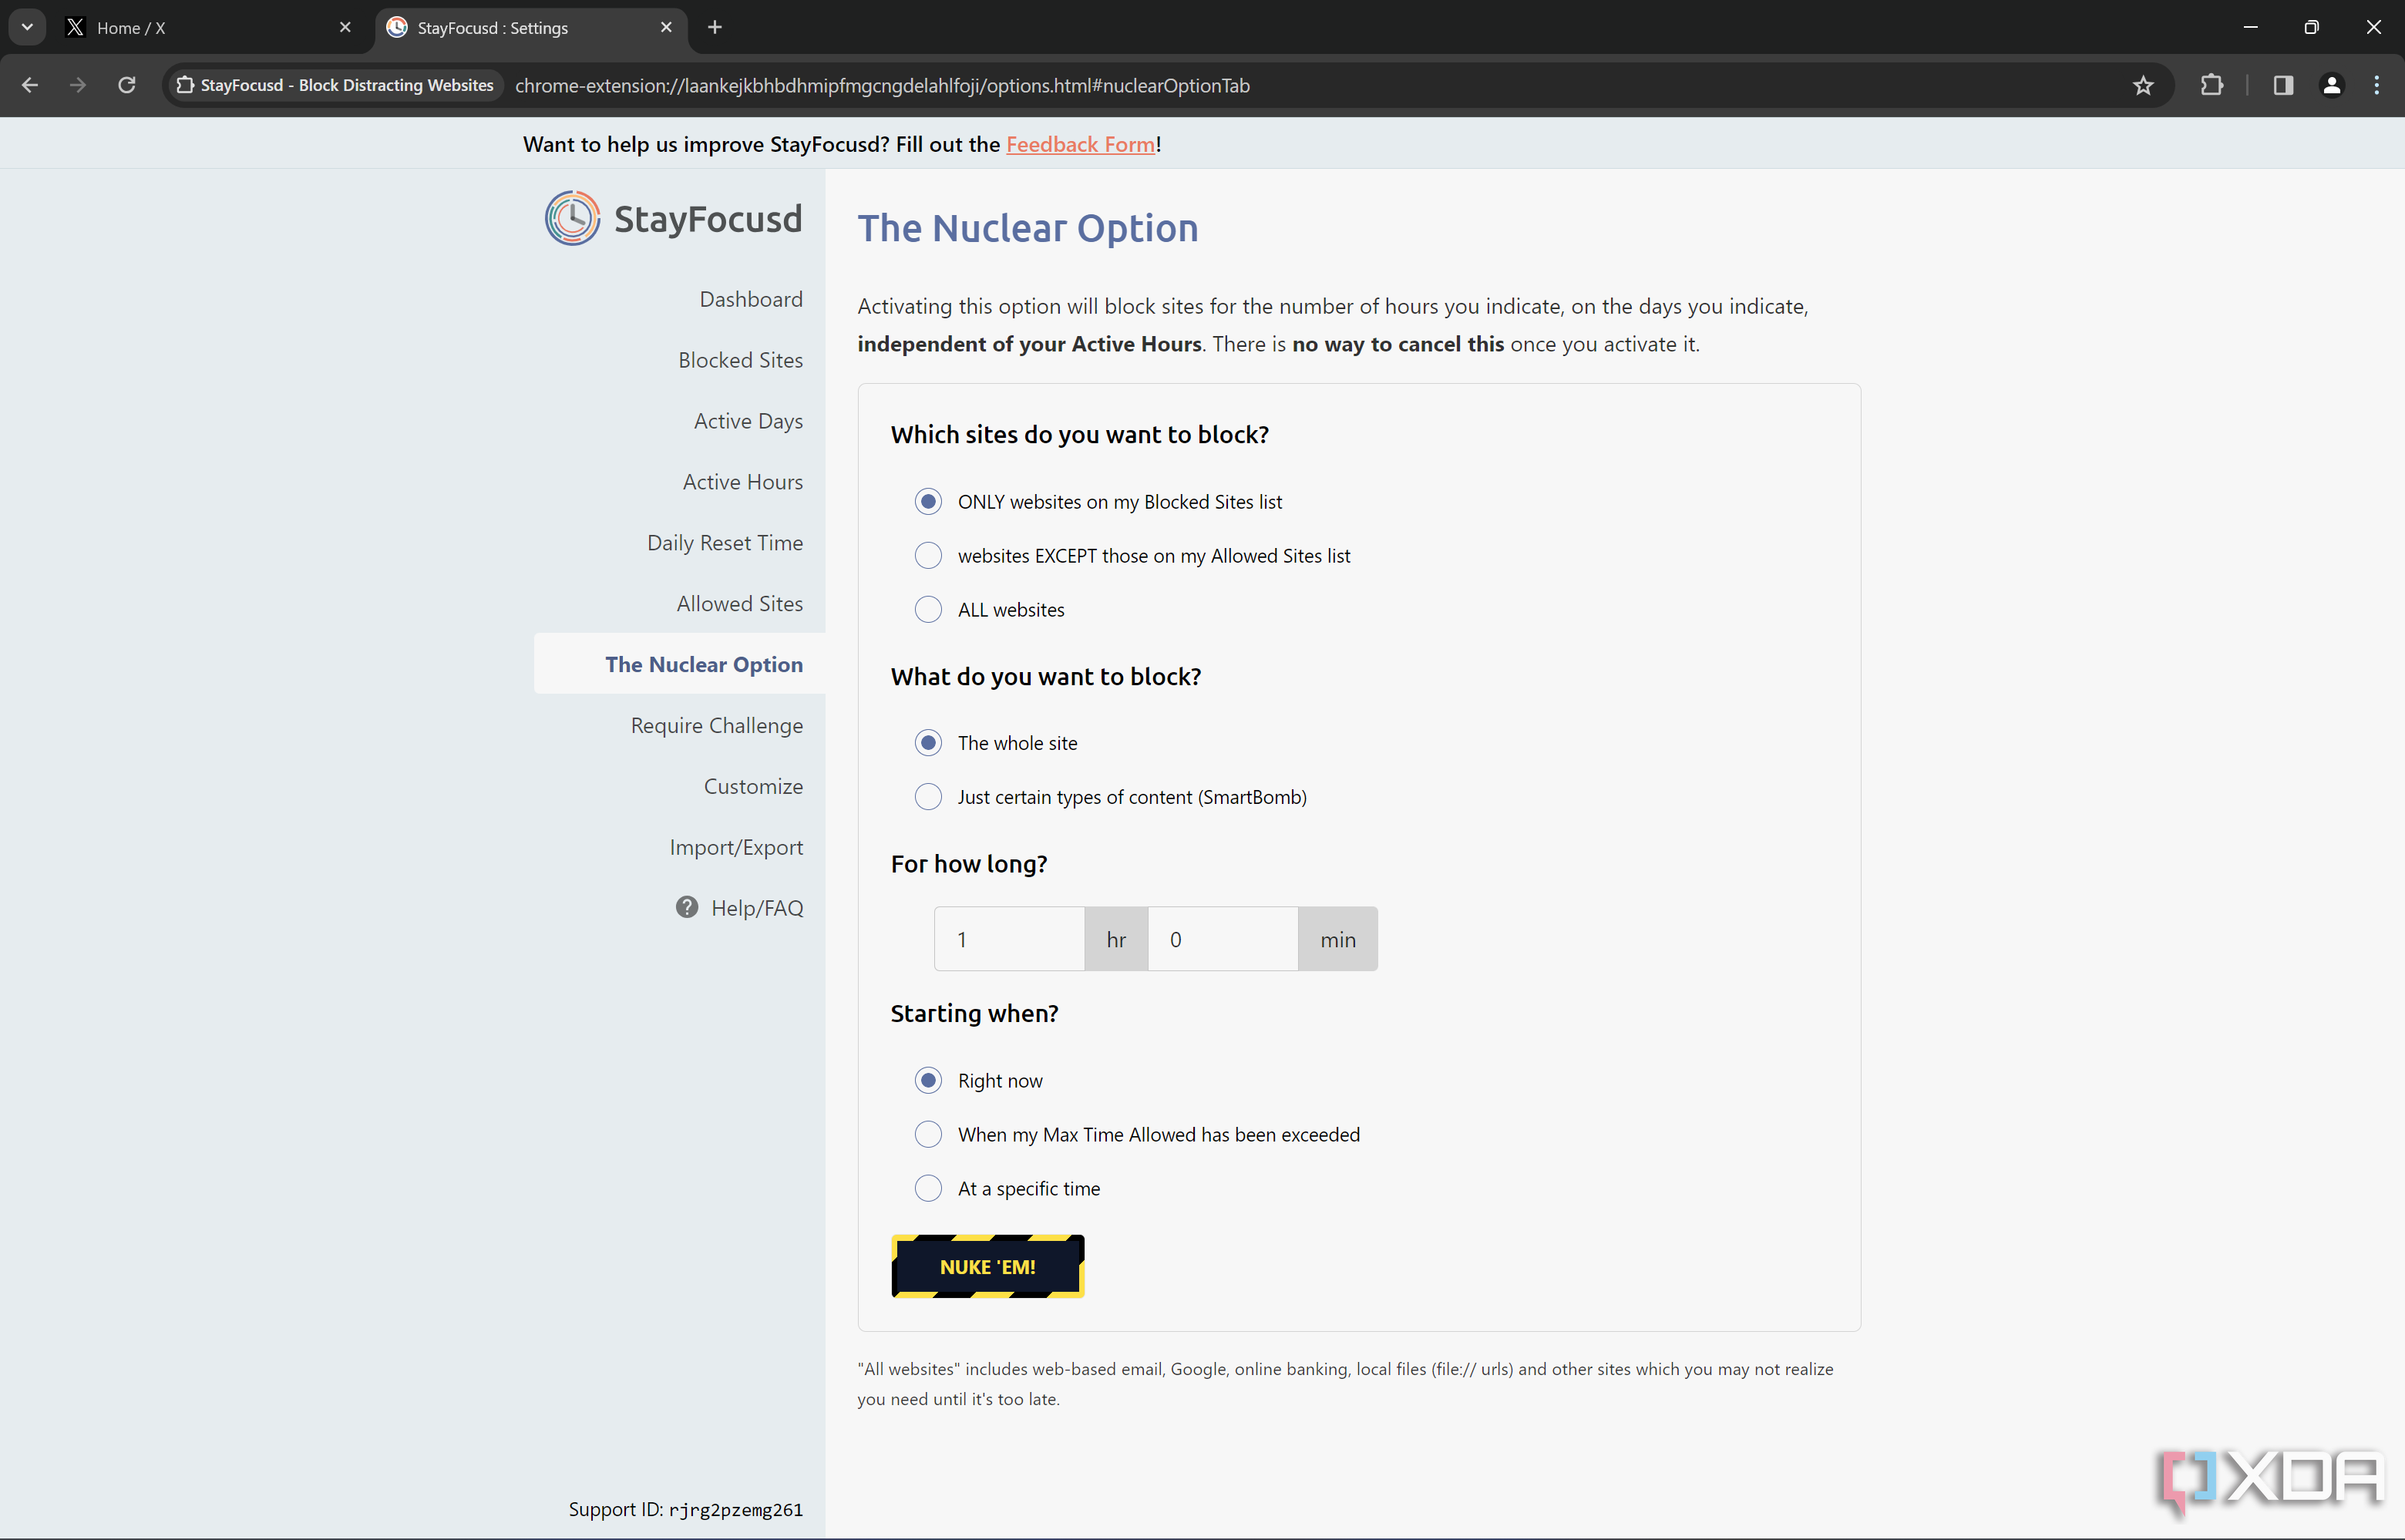
Task: Switch to StayFocusd : Settings tab
Action: point(531,28)
